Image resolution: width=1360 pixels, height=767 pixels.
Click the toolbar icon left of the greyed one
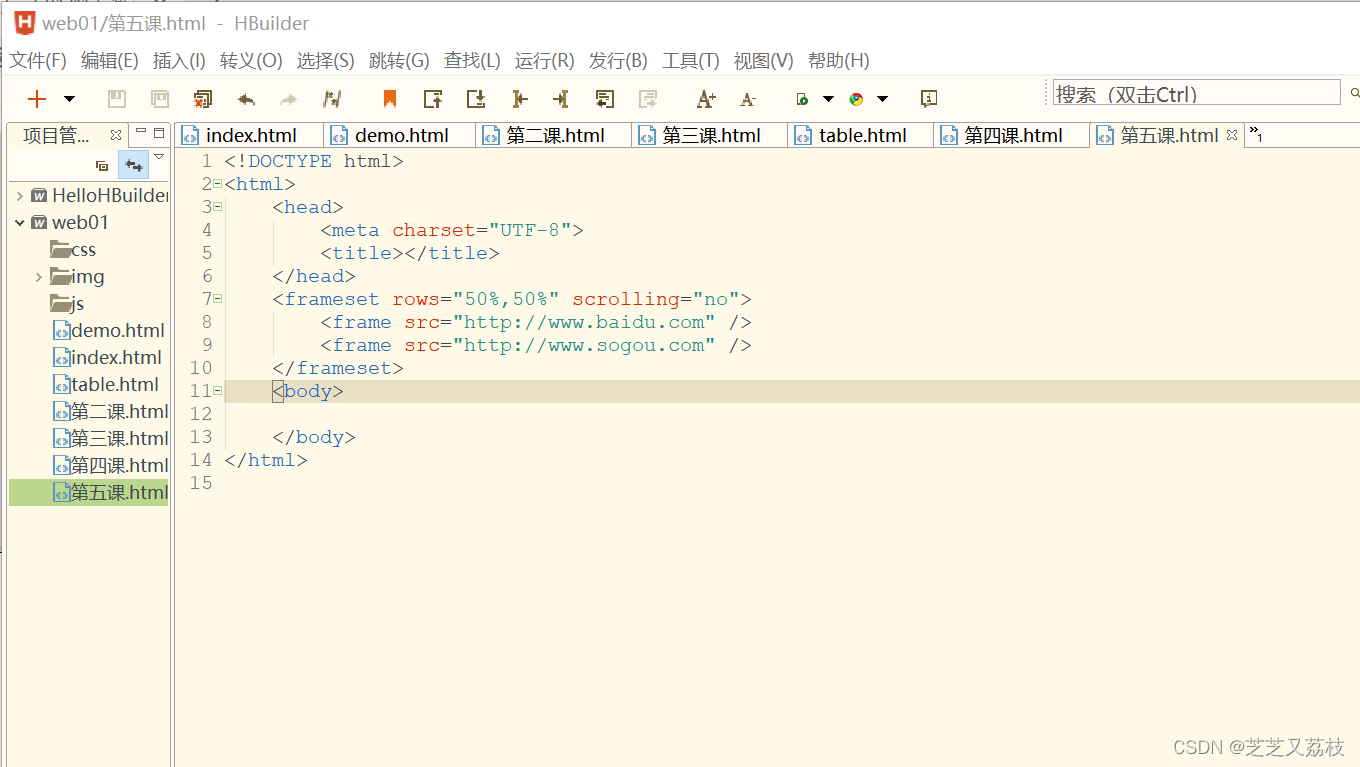604,98
